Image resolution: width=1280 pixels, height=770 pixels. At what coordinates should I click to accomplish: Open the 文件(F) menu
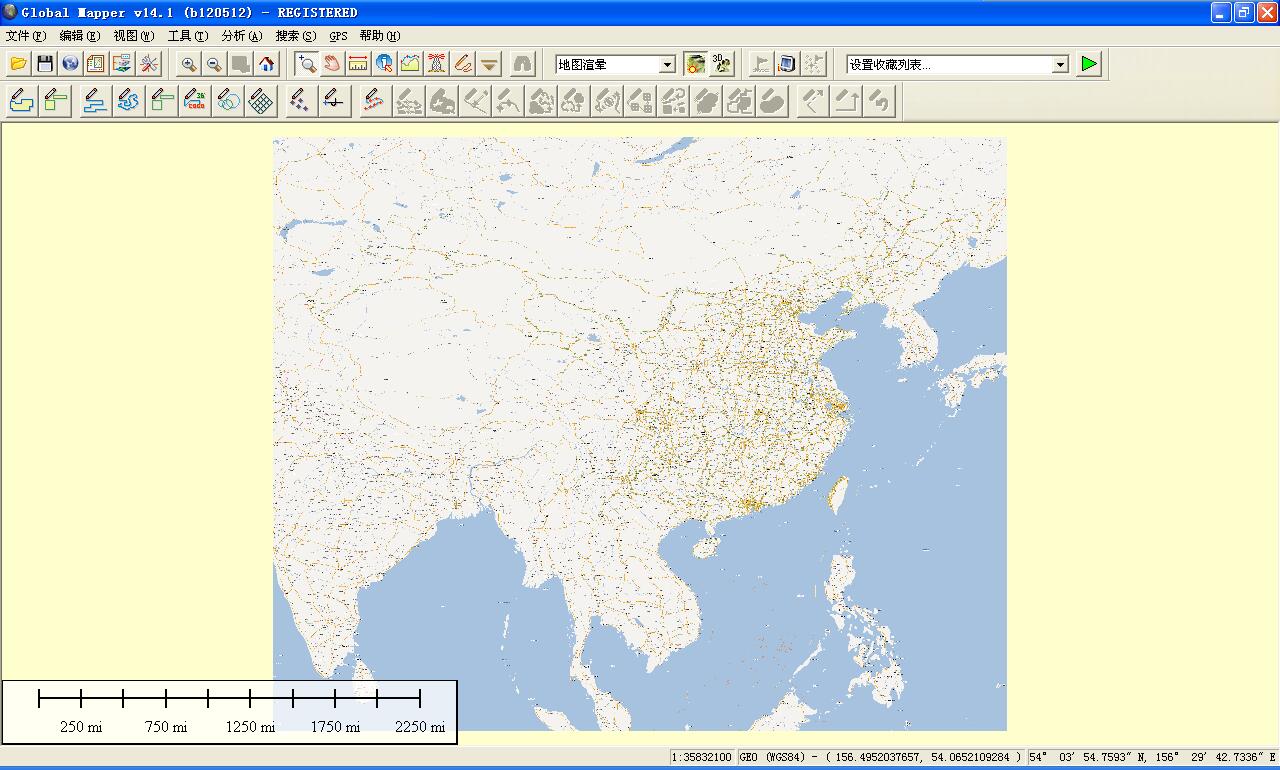25,35
